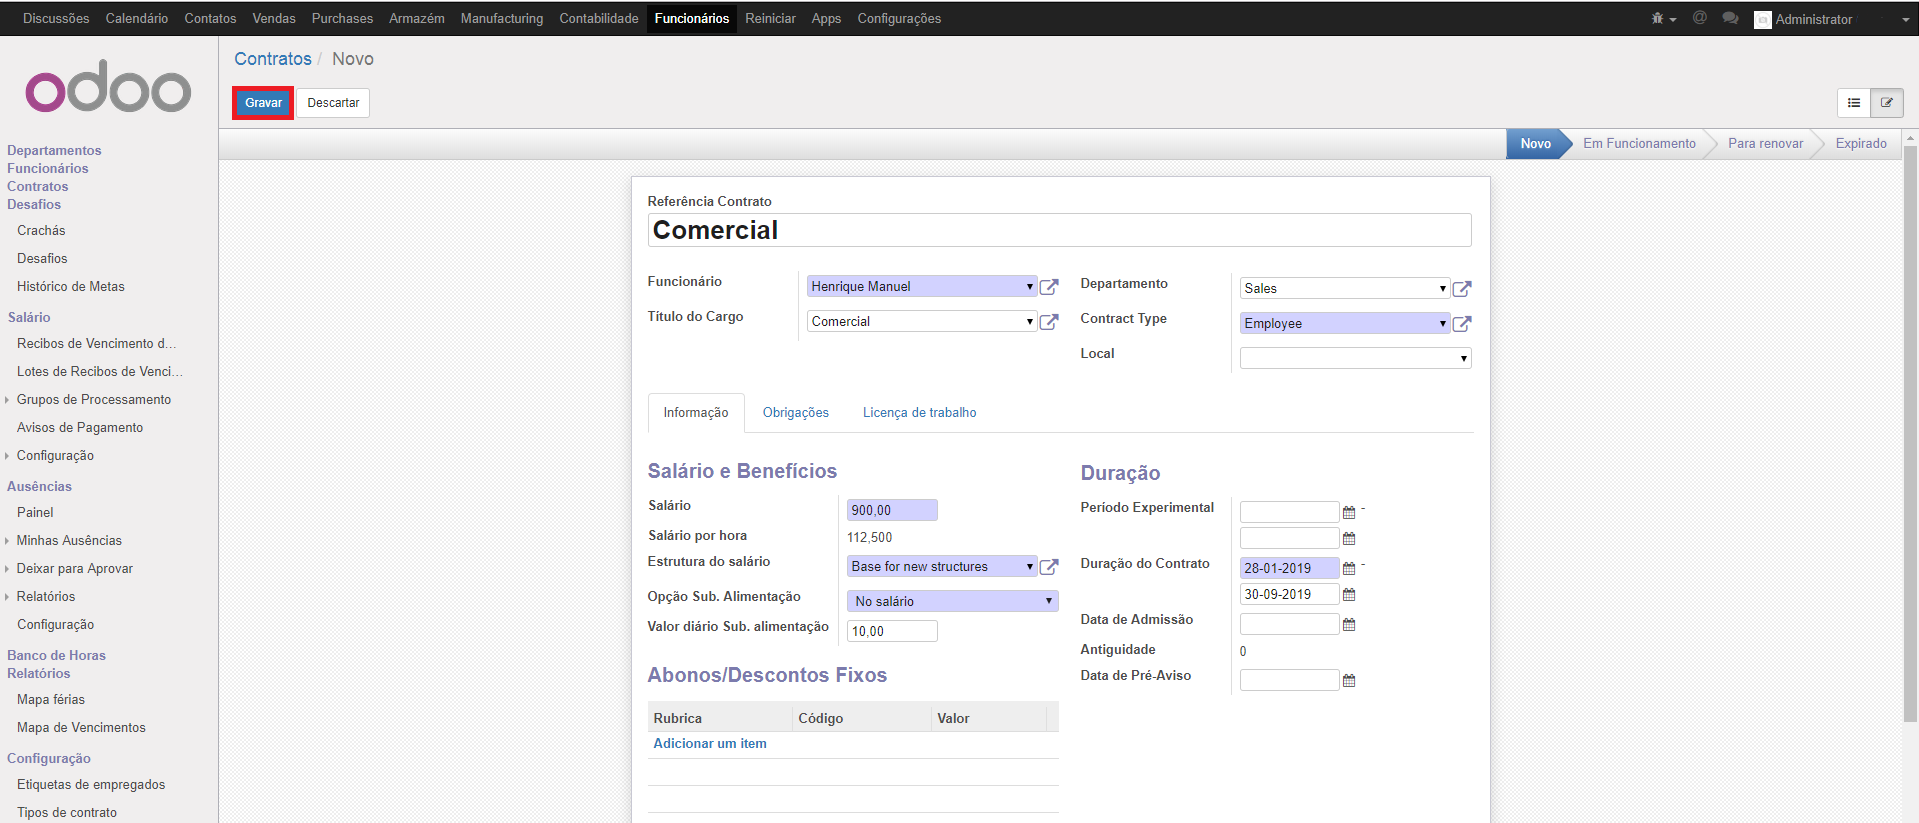
Task: Open Estrutura do salário dropdown
Action: coord(941,567)
